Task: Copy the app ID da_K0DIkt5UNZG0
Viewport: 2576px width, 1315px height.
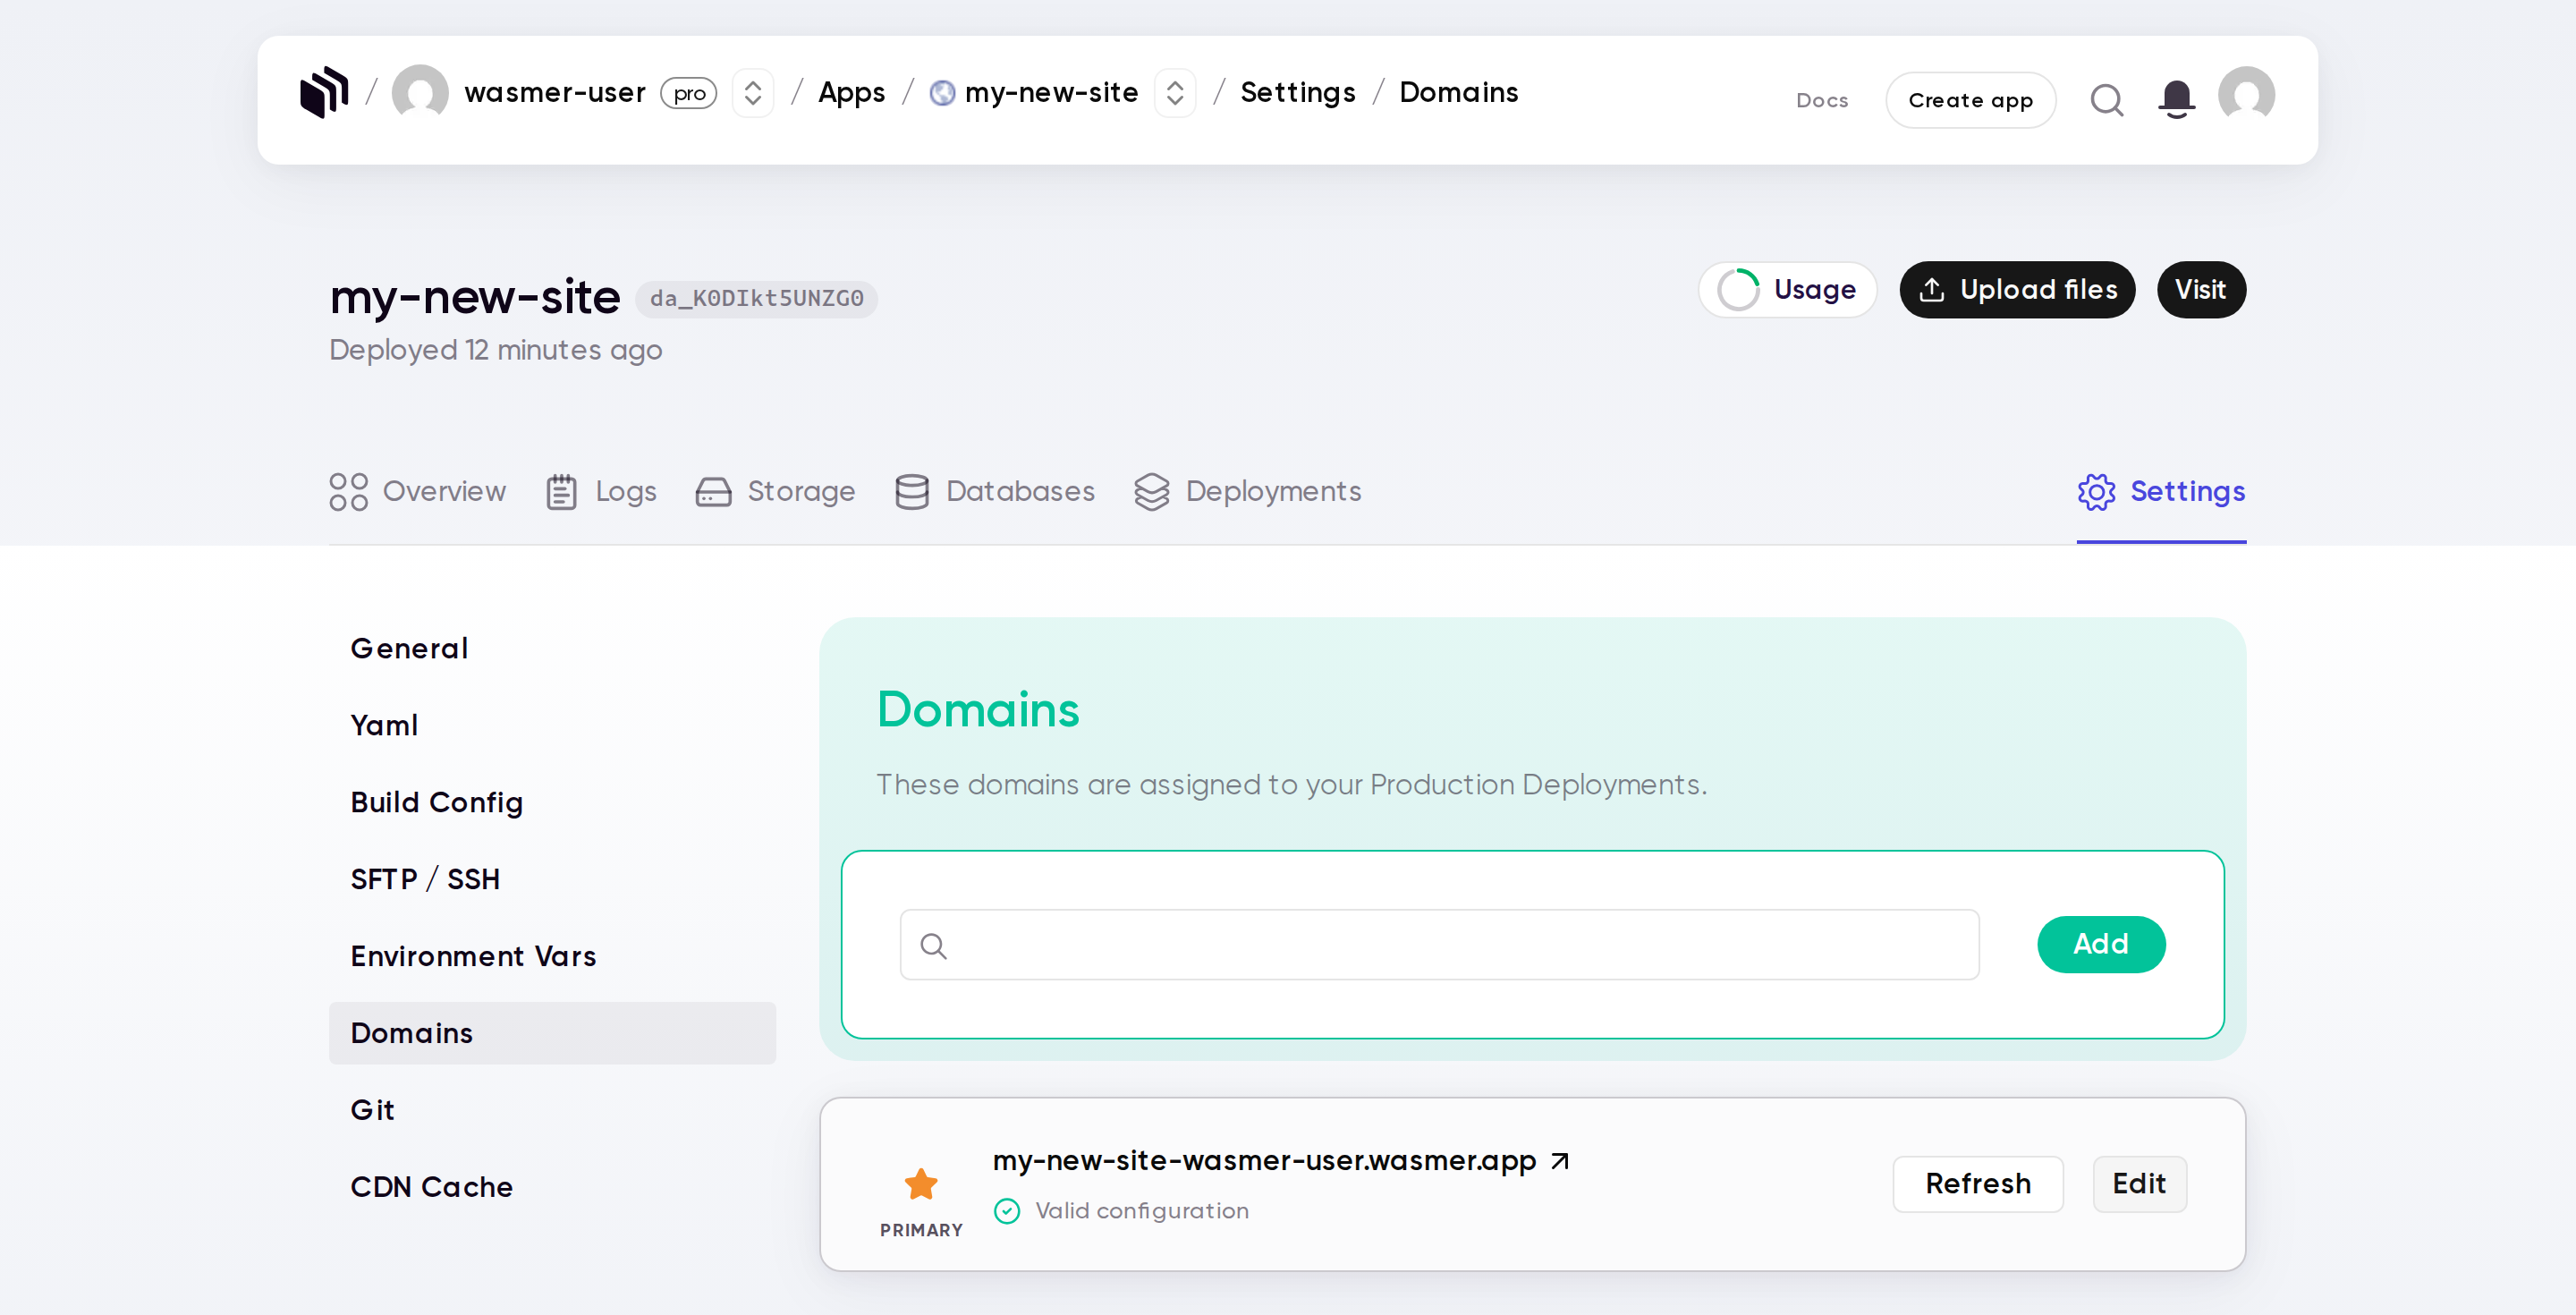Action: coord(757,298)
